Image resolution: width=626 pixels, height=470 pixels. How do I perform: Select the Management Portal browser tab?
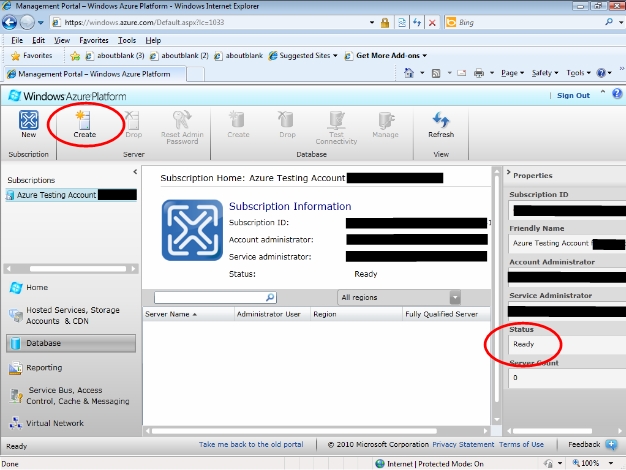94,74
